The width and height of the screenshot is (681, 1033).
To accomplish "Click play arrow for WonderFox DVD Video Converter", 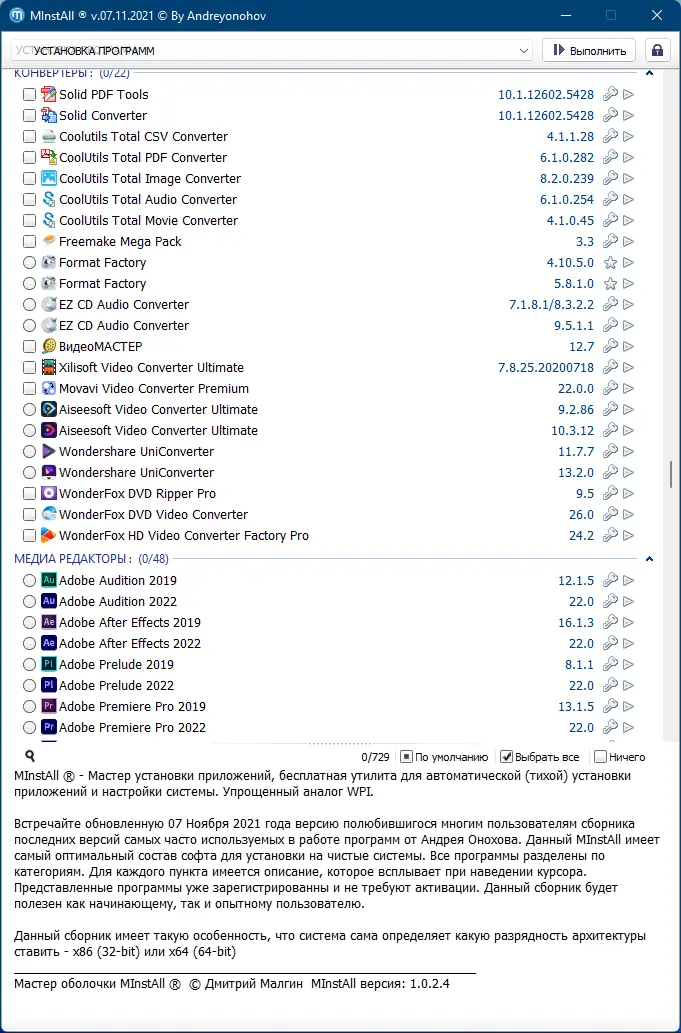I will [629, 515].
